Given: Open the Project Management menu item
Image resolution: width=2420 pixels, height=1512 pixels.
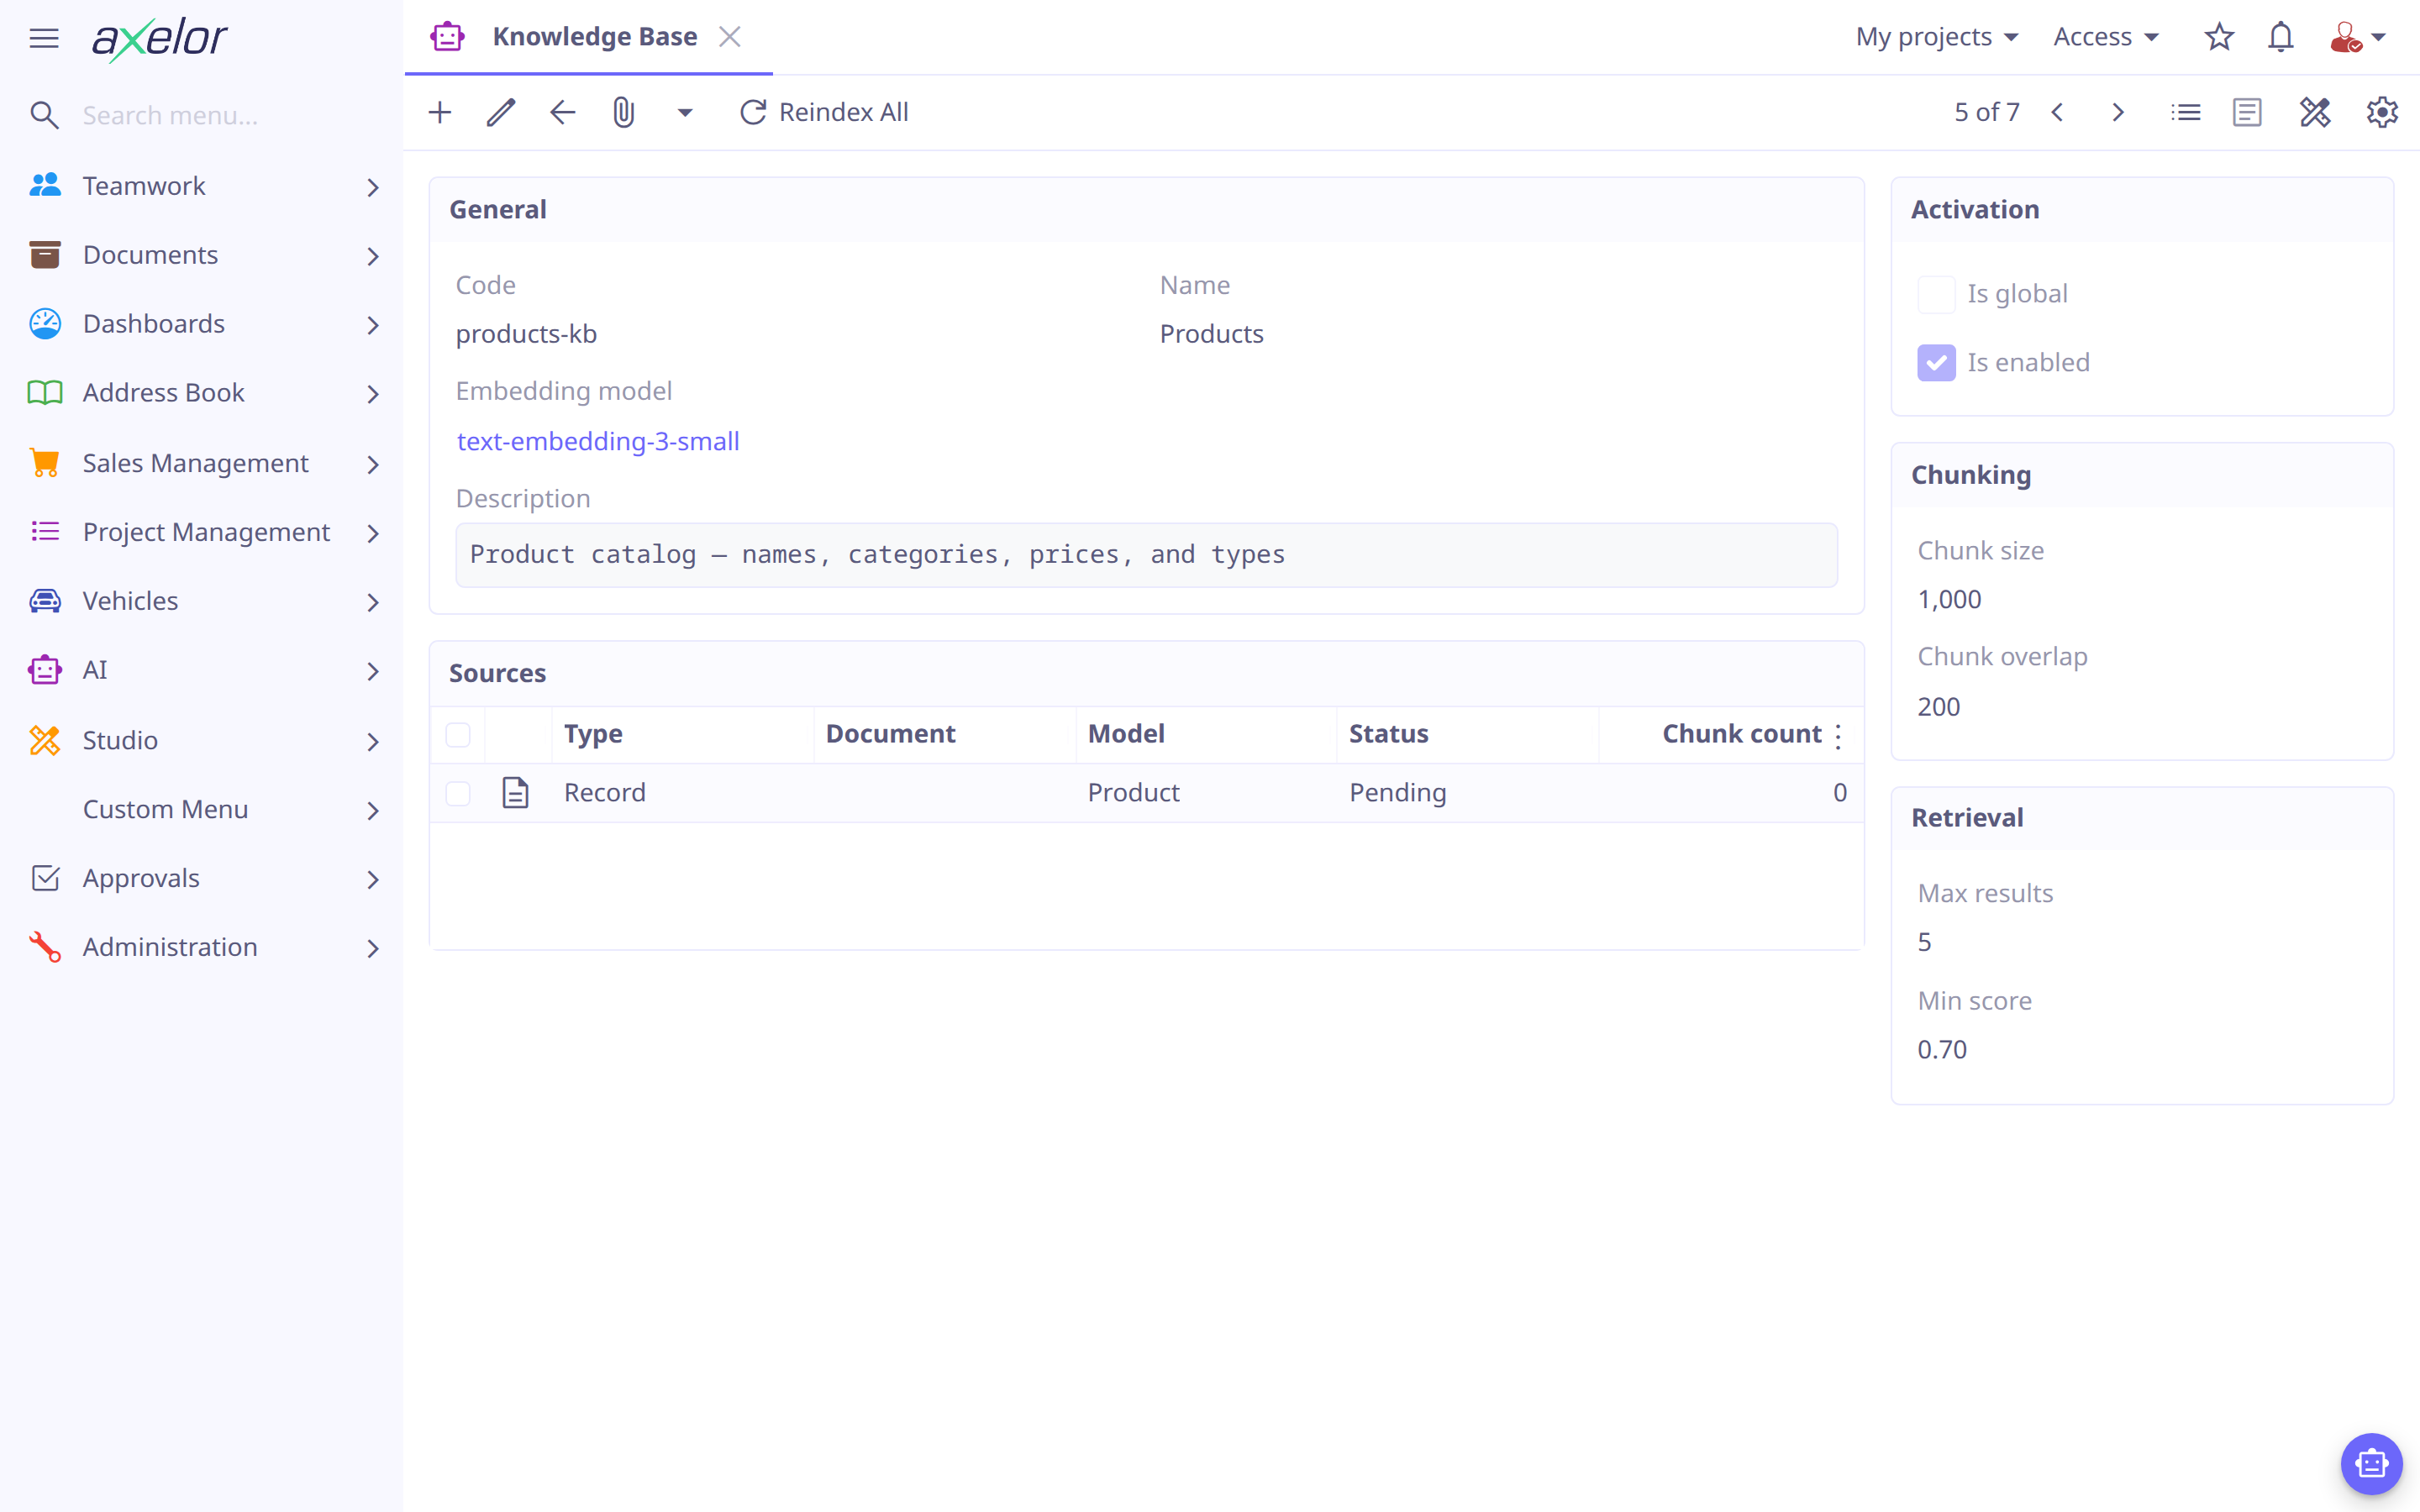Looking at the screenshot, I should (203, 532).
